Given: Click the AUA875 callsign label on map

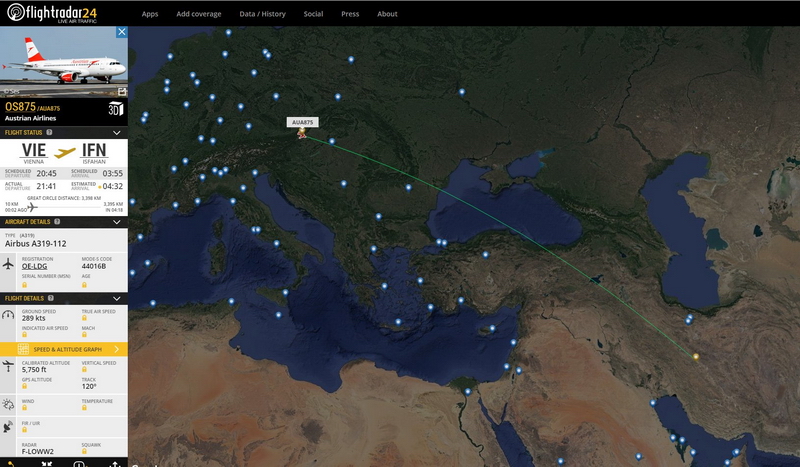Looking at the screenshot, I should [303, 122].
